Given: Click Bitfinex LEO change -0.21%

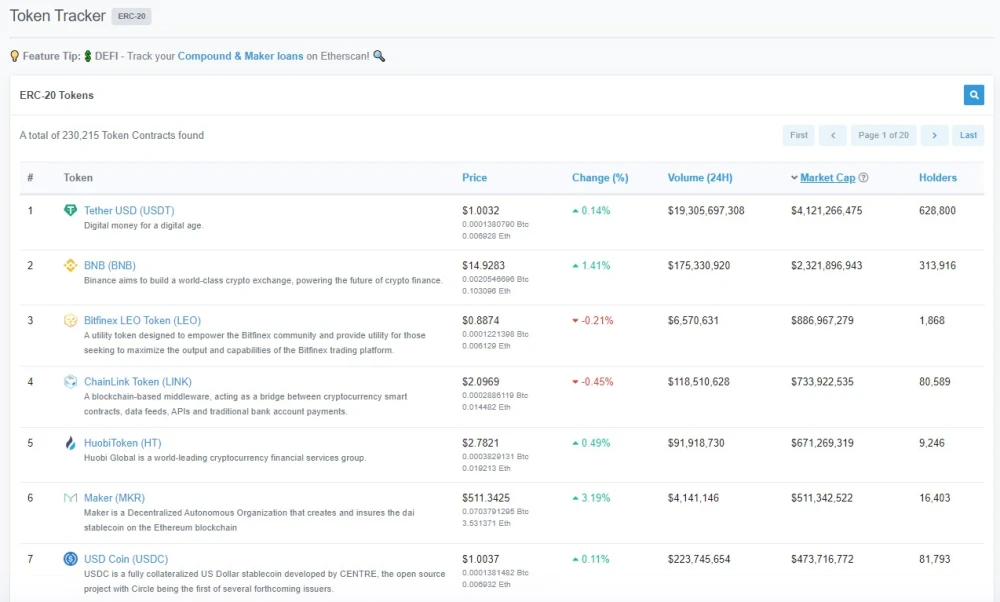Looking at the screenshot, I should (593, 320).
